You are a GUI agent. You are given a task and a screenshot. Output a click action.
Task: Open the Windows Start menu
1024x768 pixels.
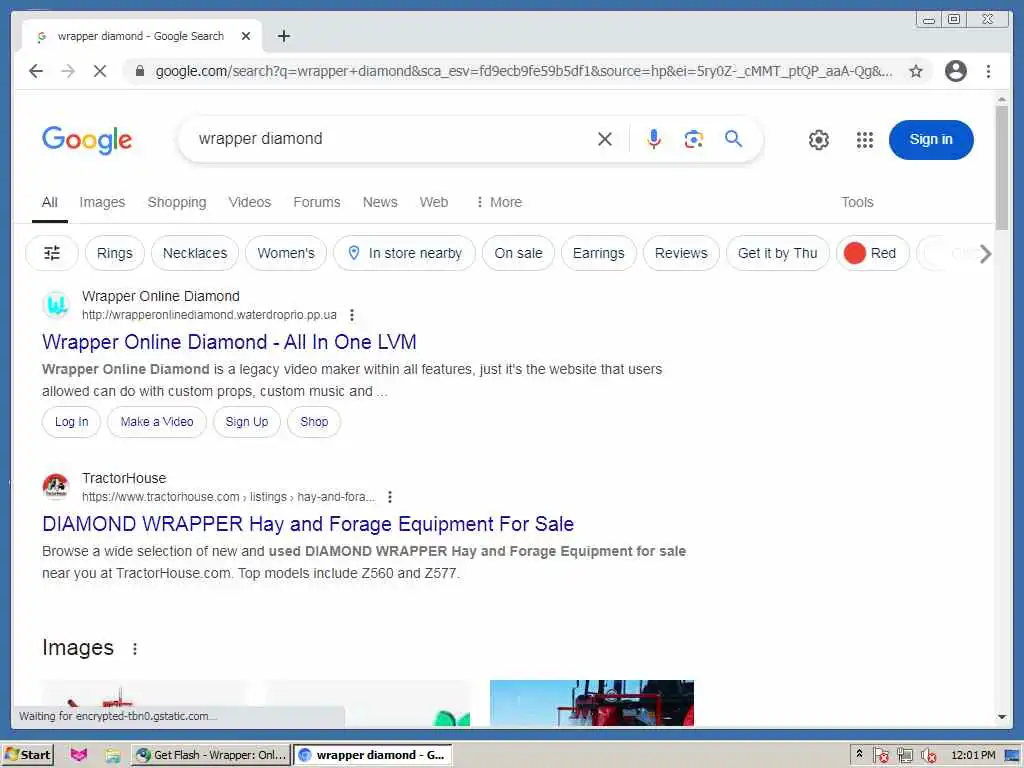(27, 755)
